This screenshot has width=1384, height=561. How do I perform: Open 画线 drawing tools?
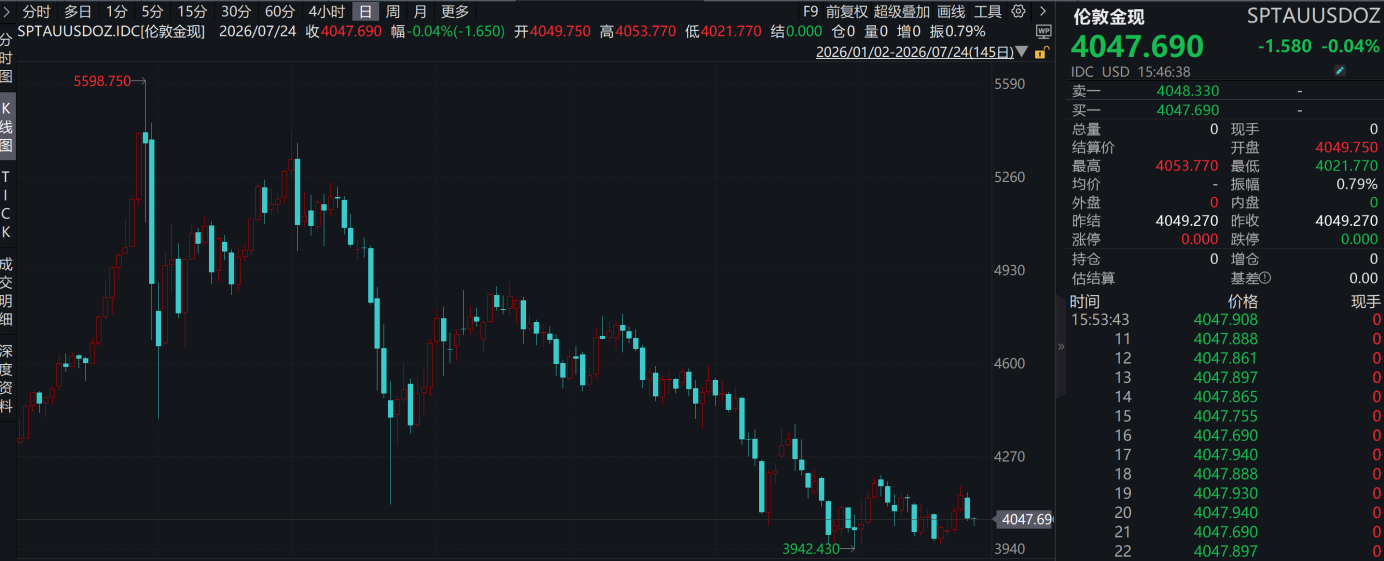951,11
